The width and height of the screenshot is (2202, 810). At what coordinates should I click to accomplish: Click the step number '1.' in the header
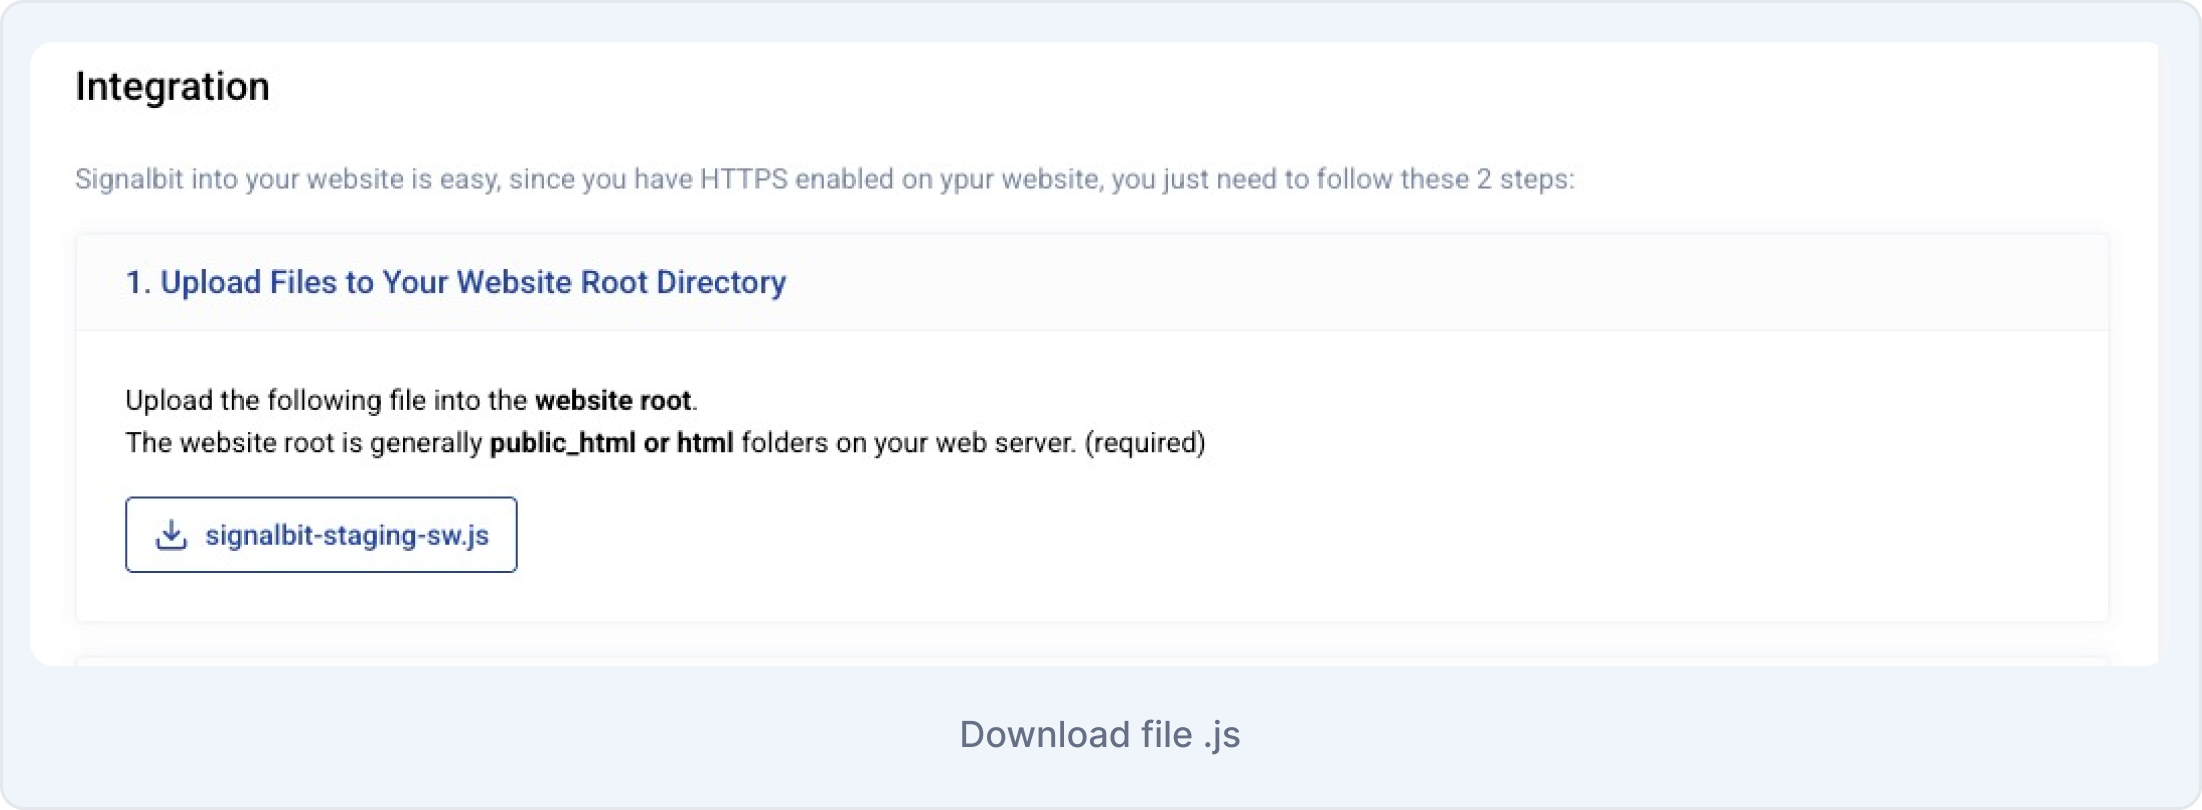[x=138, y=283]
